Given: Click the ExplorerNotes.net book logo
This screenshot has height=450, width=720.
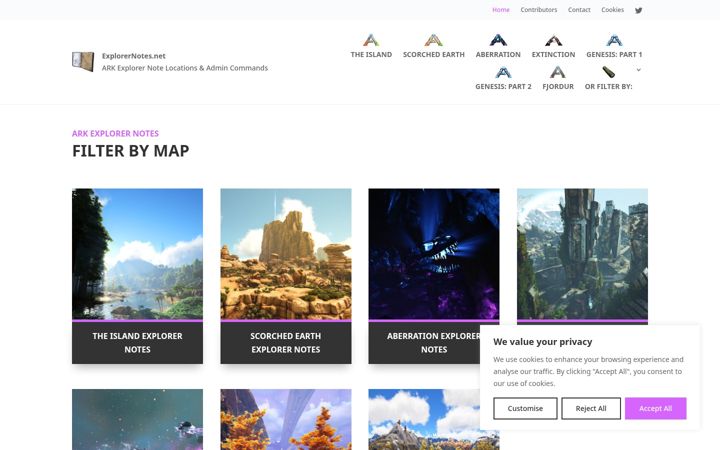Looking at the screenshot, I should coord(83,62).
